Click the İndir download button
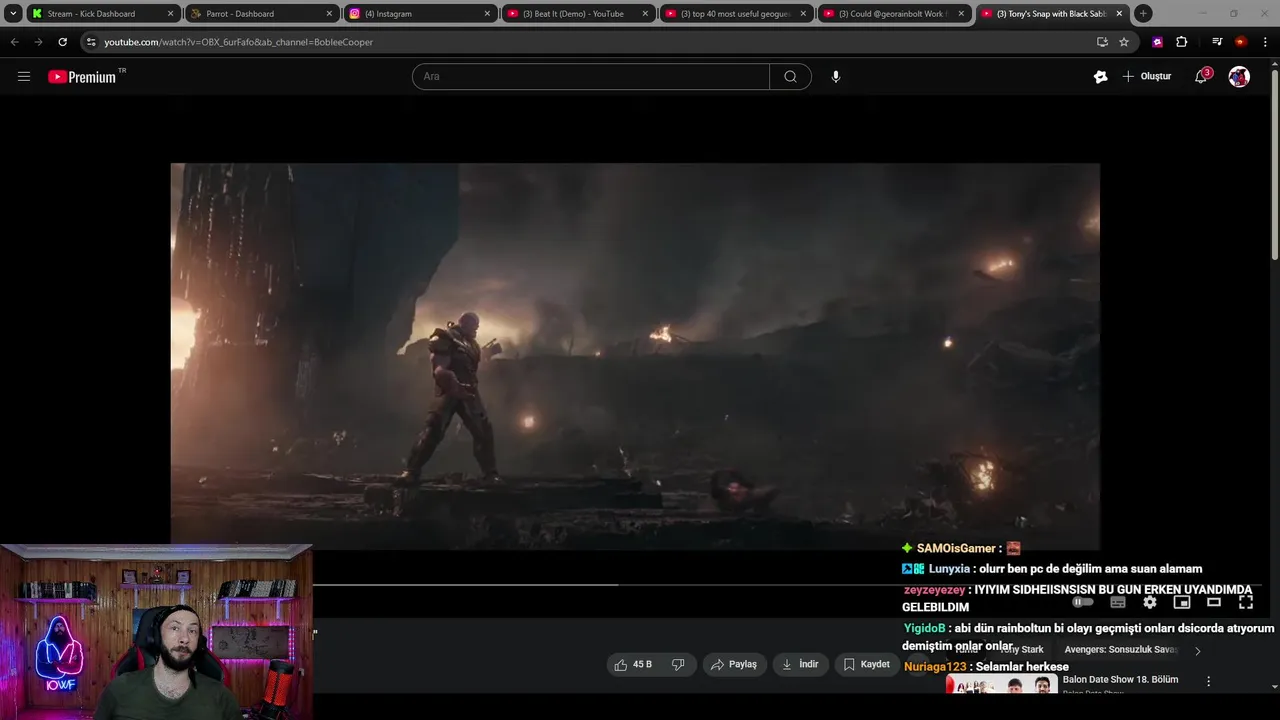This screenshot has width=1280, height=720. [800, 664]
